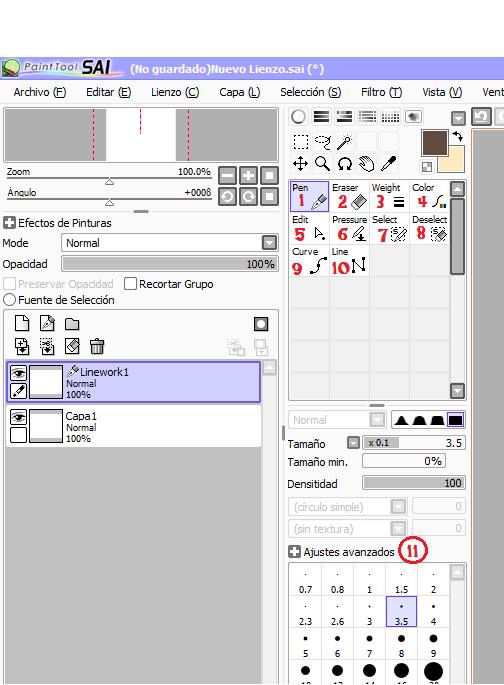The width and height of the screenshot is (504, 685).
Task: Activate the rectangular selection tool
Action: point(300,142)
